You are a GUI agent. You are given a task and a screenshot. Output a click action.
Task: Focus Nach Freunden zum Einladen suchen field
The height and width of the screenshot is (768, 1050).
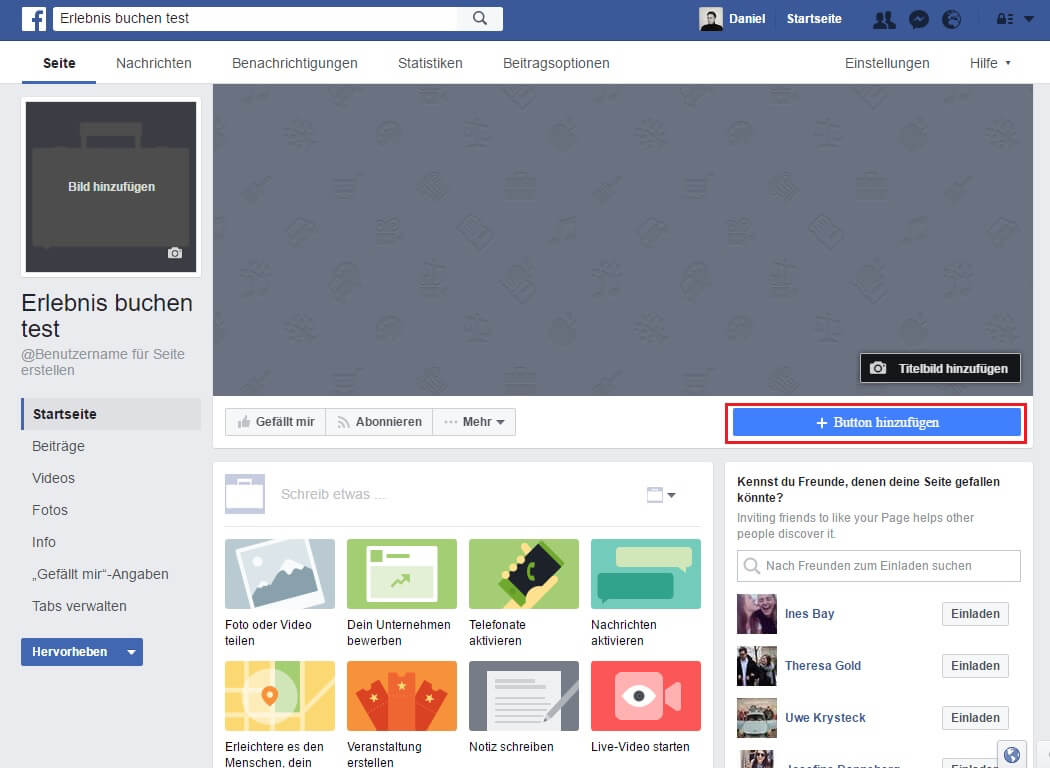pyautogui.click(x=879, y=566)
